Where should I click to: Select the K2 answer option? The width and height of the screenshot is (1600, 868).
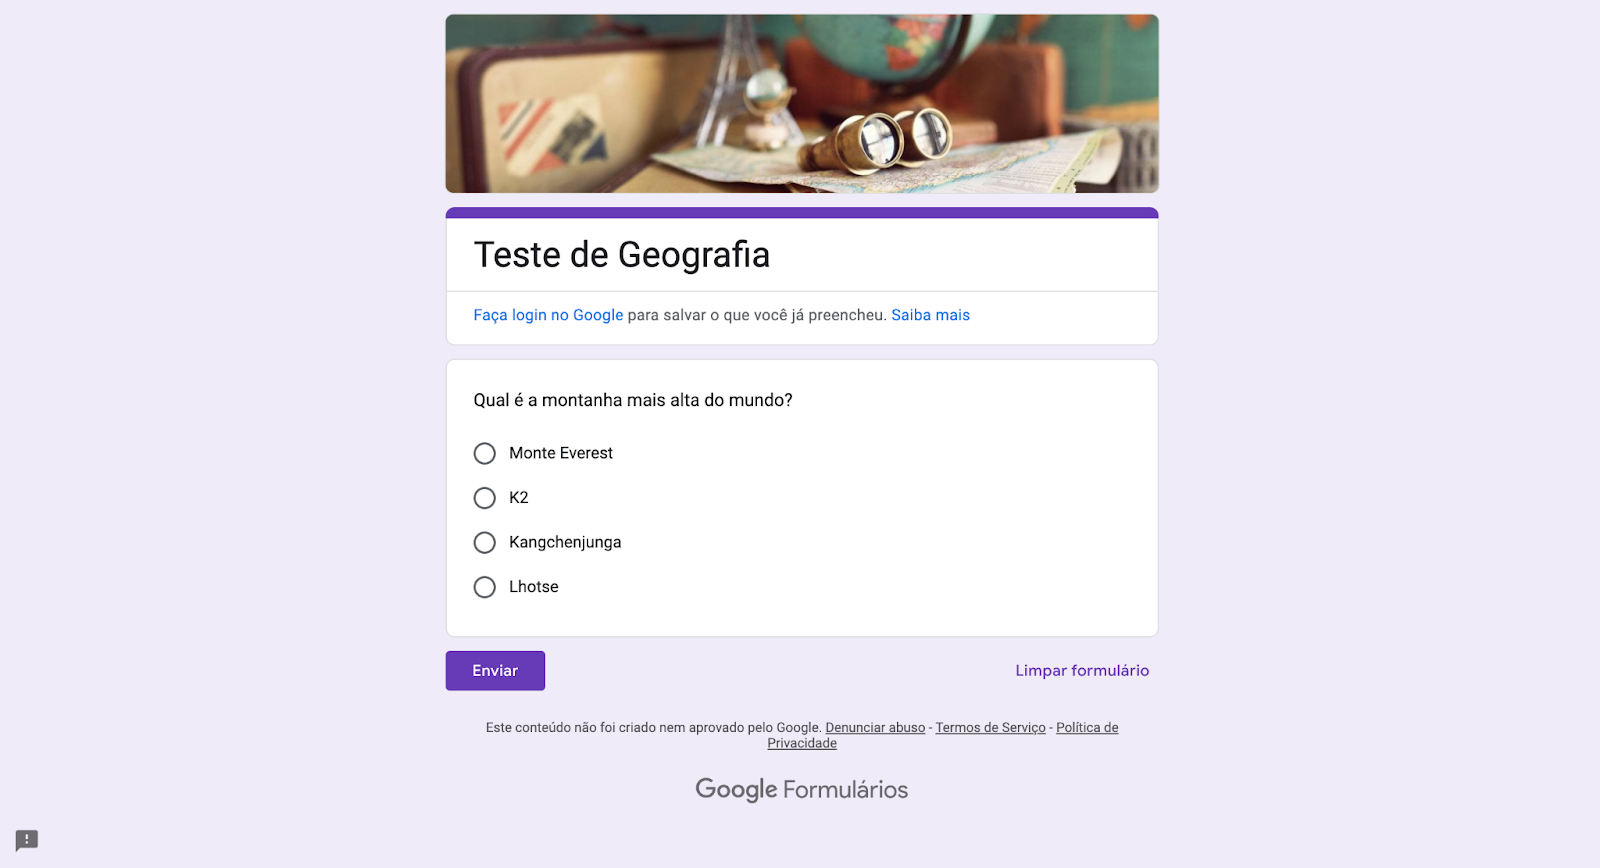(484, 497)
